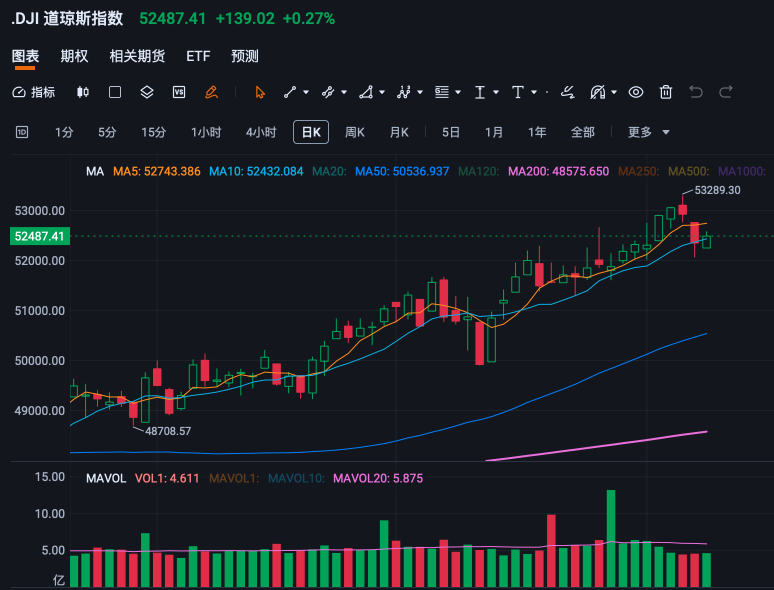Select the wave pattern drawing tool
The image size is (774, 590).
[x=404, y=92]
